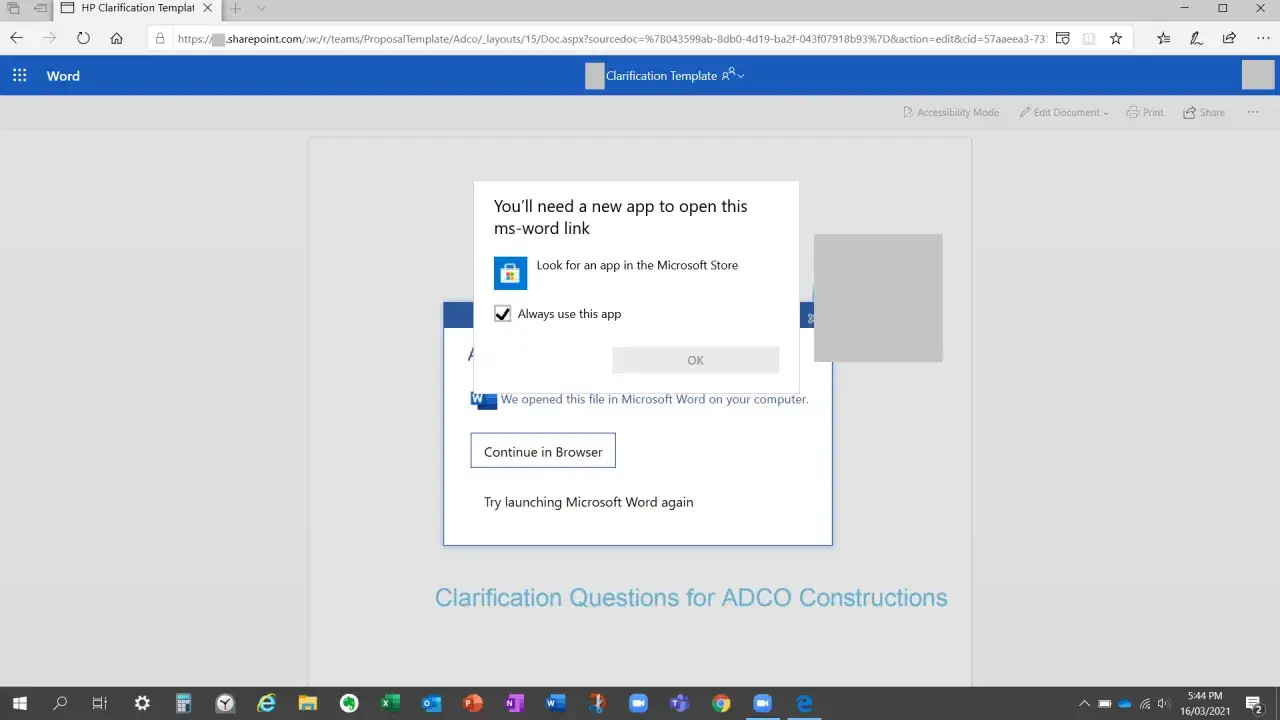Show hidden system tray icons

tap(1084, 703)
